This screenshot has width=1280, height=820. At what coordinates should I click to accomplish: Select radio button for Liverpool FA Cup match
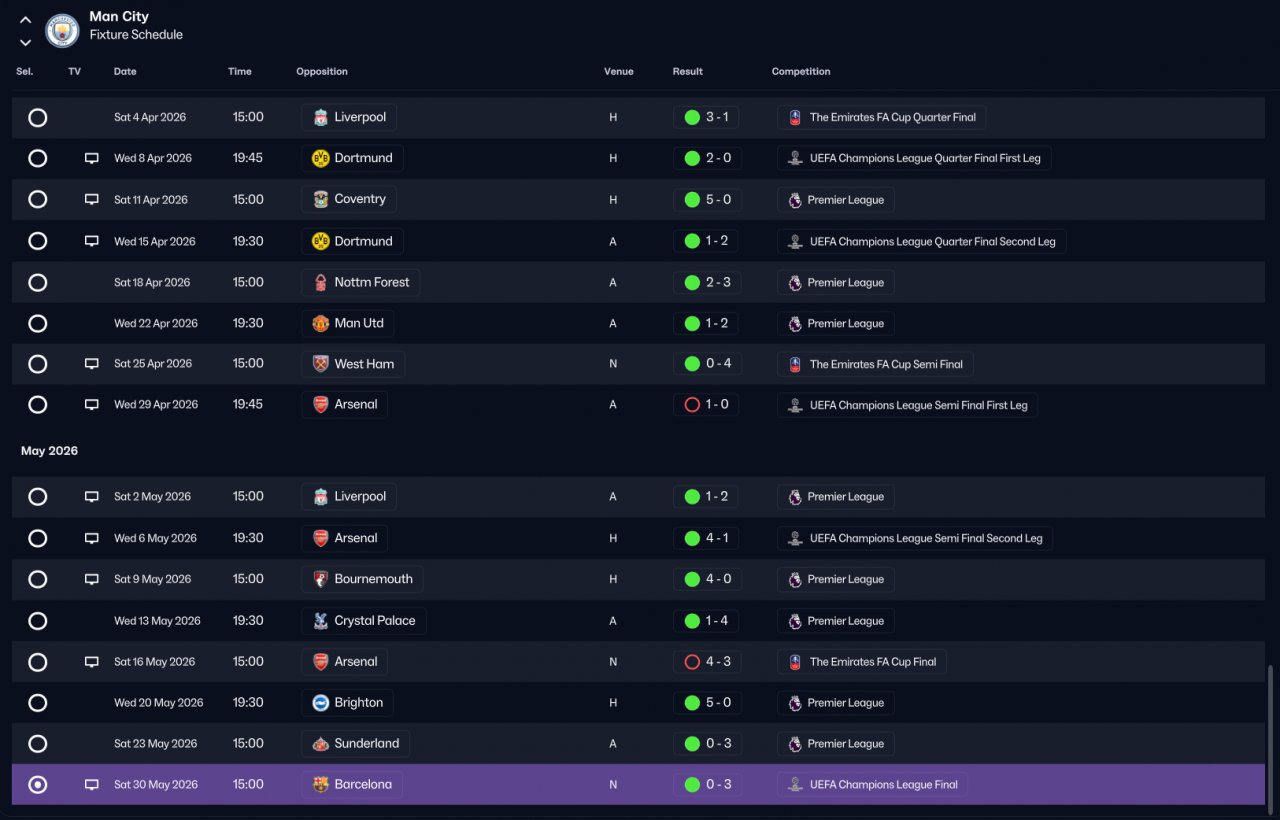click(x=38, y=117)
